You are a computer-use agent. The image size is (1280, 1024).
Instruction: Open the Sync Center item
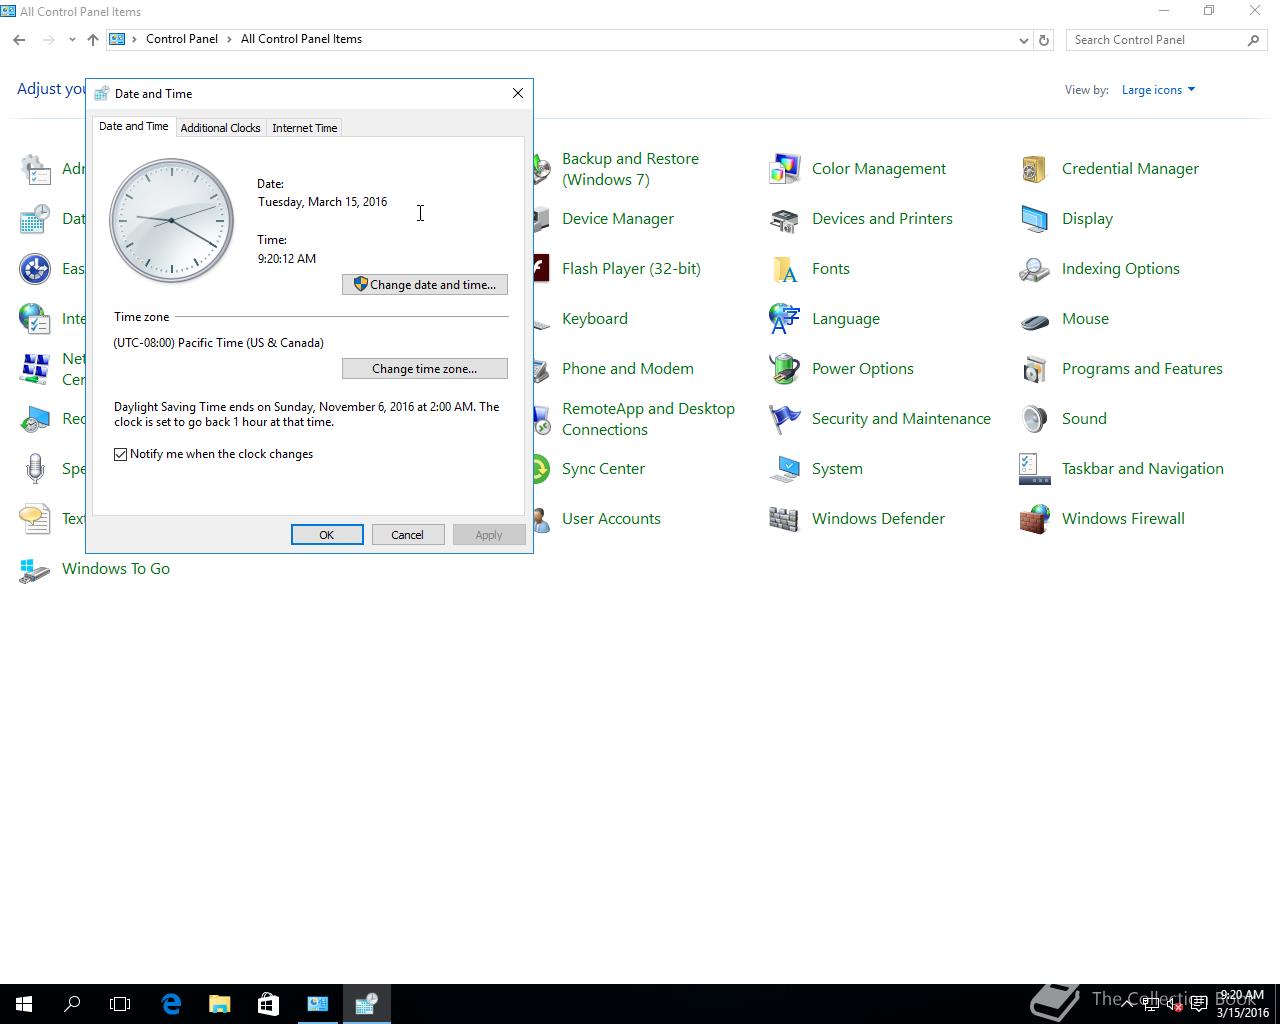(603, 469)
